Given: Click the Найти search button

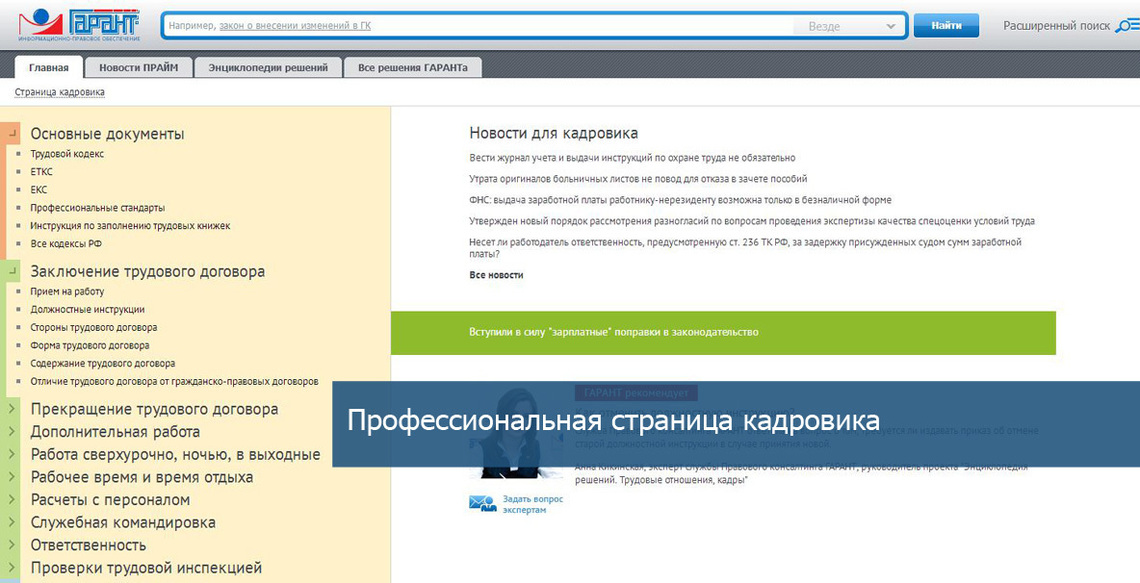Looking at the screenshot, I should point(946,25).
